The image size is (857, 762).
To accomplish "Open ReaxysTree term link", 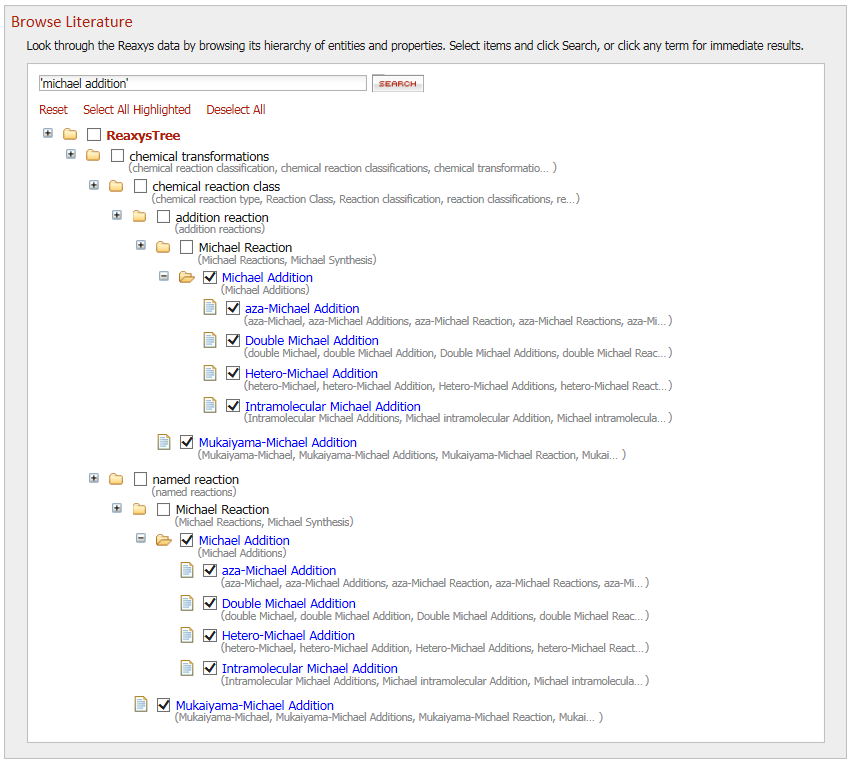I will [x=143, y=135].
